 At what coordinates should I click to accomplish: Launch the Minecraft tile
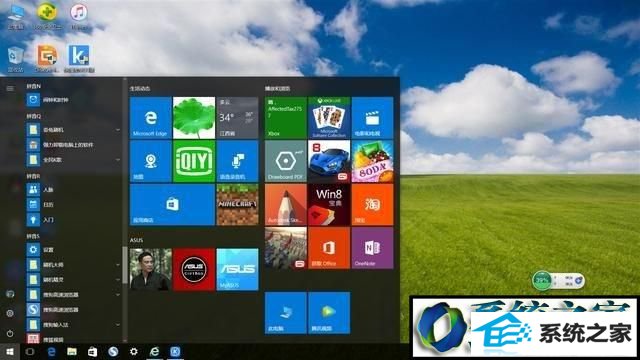click(x=238, y=204)
